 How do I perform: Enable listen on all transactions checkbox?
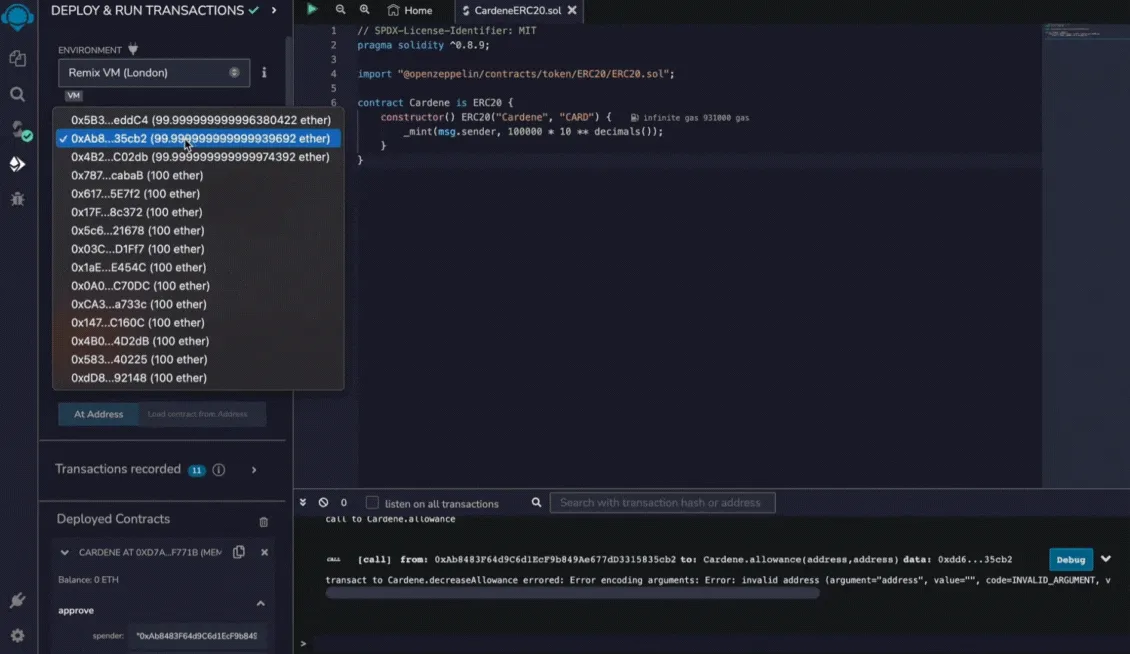pyautogui.click(x=372, y=503)
